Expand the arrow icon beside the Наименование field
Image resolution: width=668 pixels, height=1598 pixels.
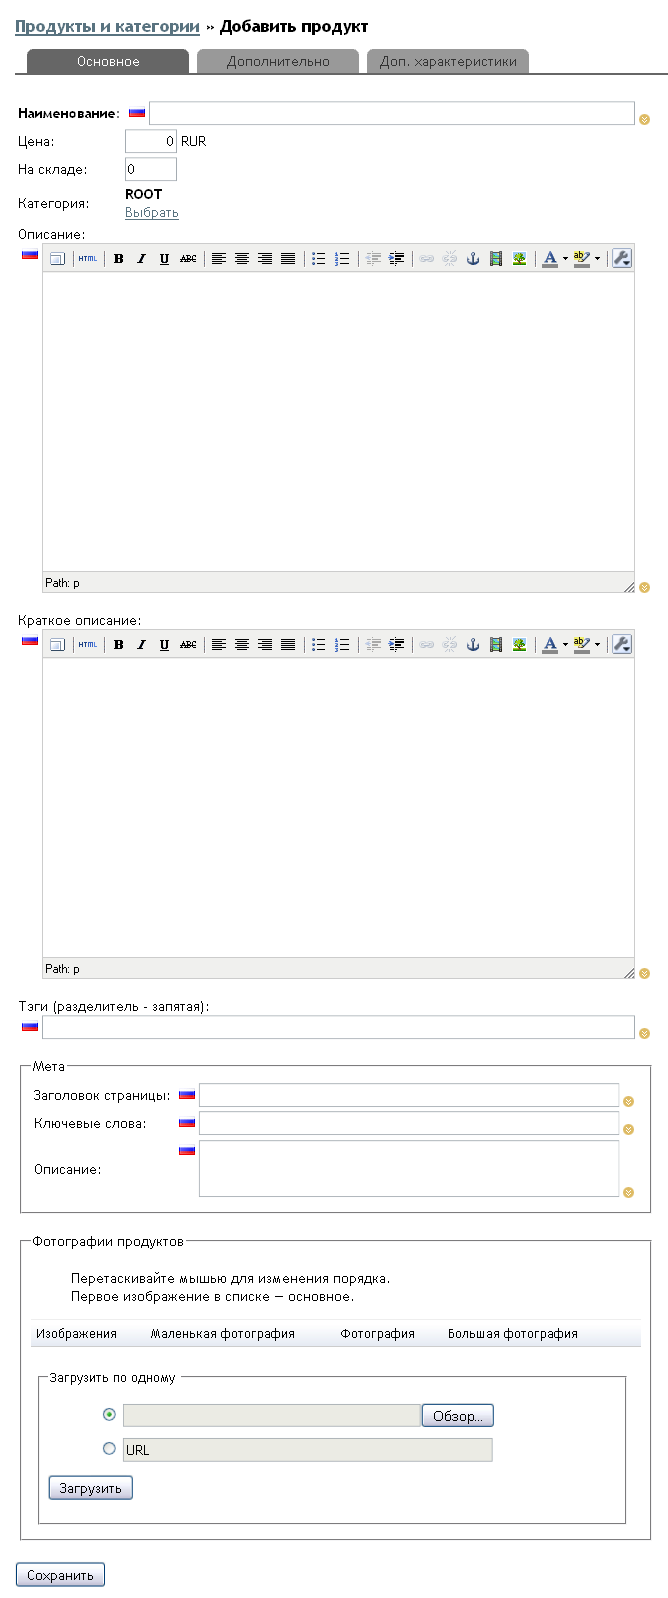[x=644, y=119]
